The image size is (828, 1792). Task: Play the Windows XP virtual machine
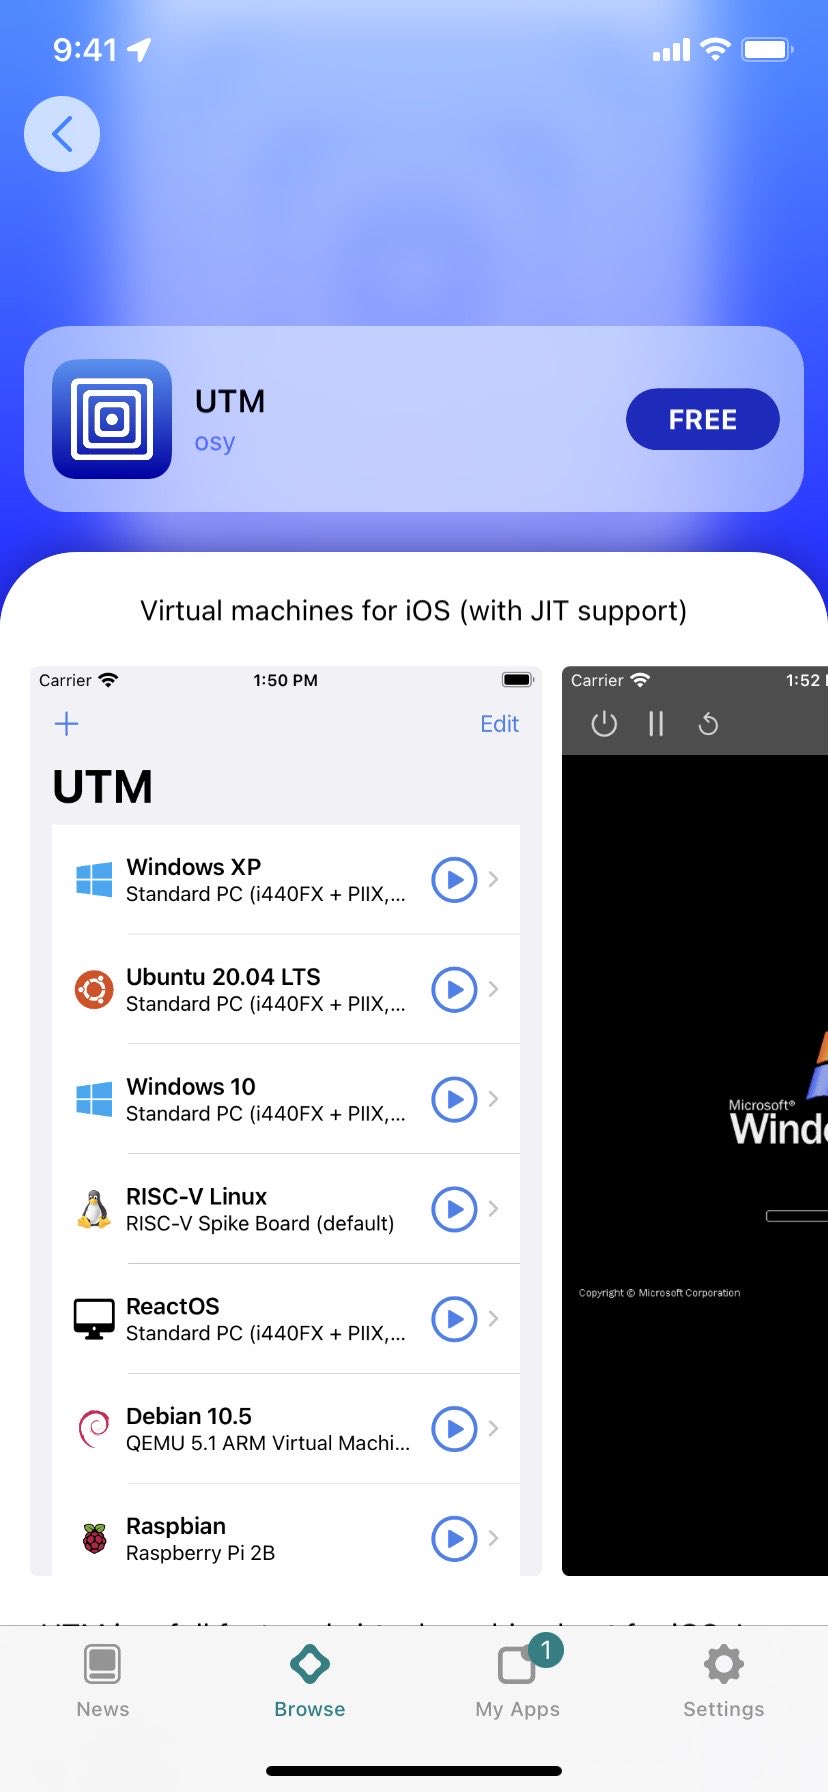click(x=454, y=880)
